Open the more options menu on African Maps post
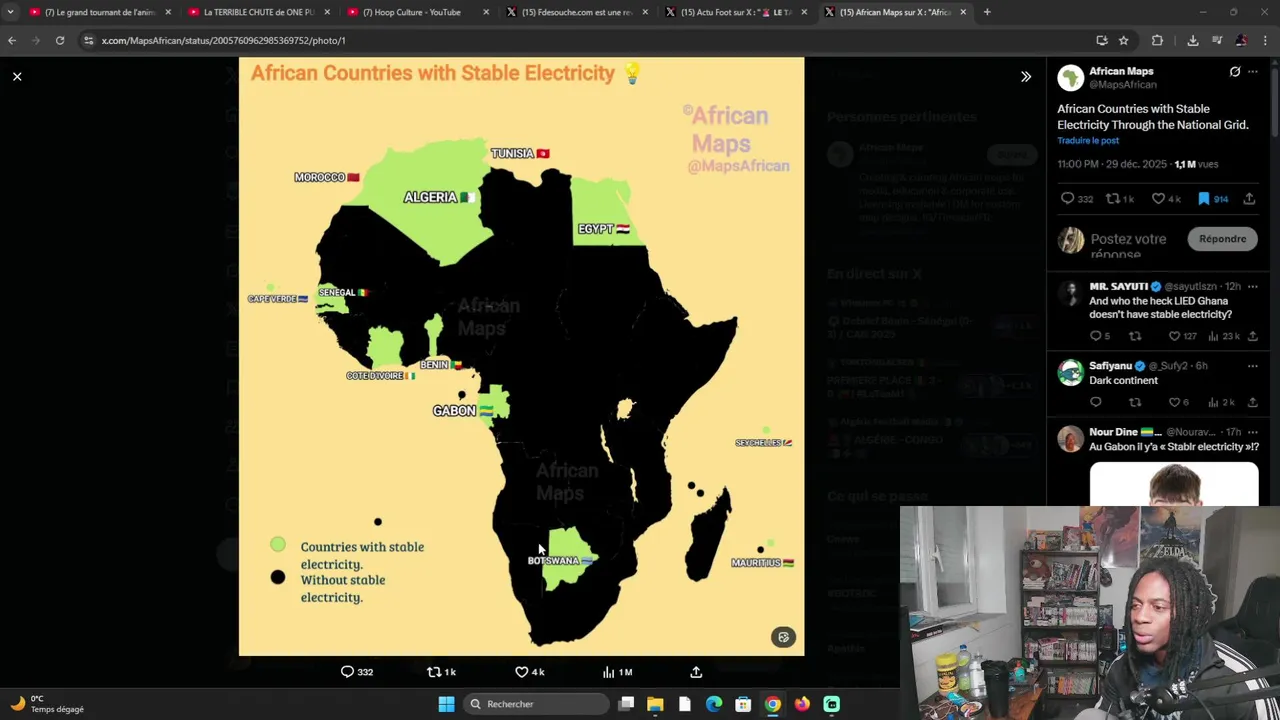The width and height of the screenshot is (1280, 720). 1253,72
